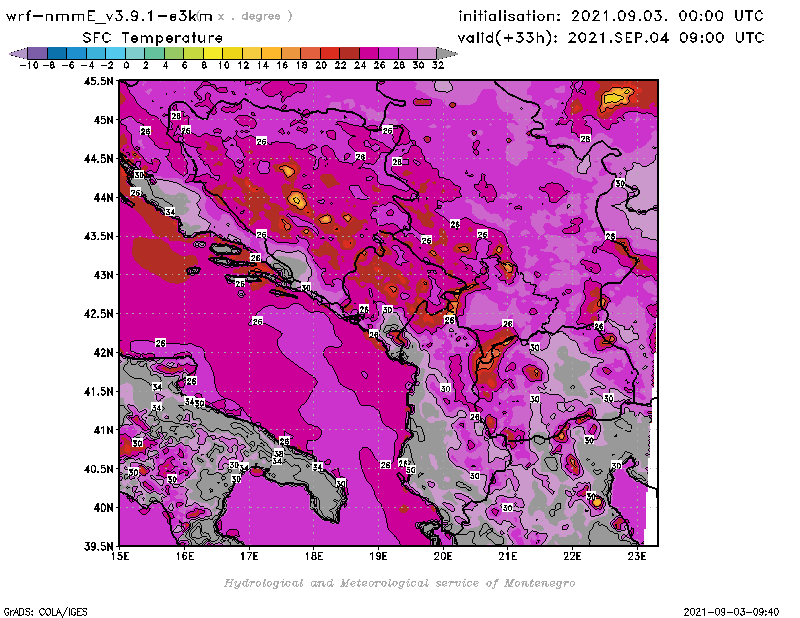Click the 44N latitude label
800x618 pixels.
(103, 197)
